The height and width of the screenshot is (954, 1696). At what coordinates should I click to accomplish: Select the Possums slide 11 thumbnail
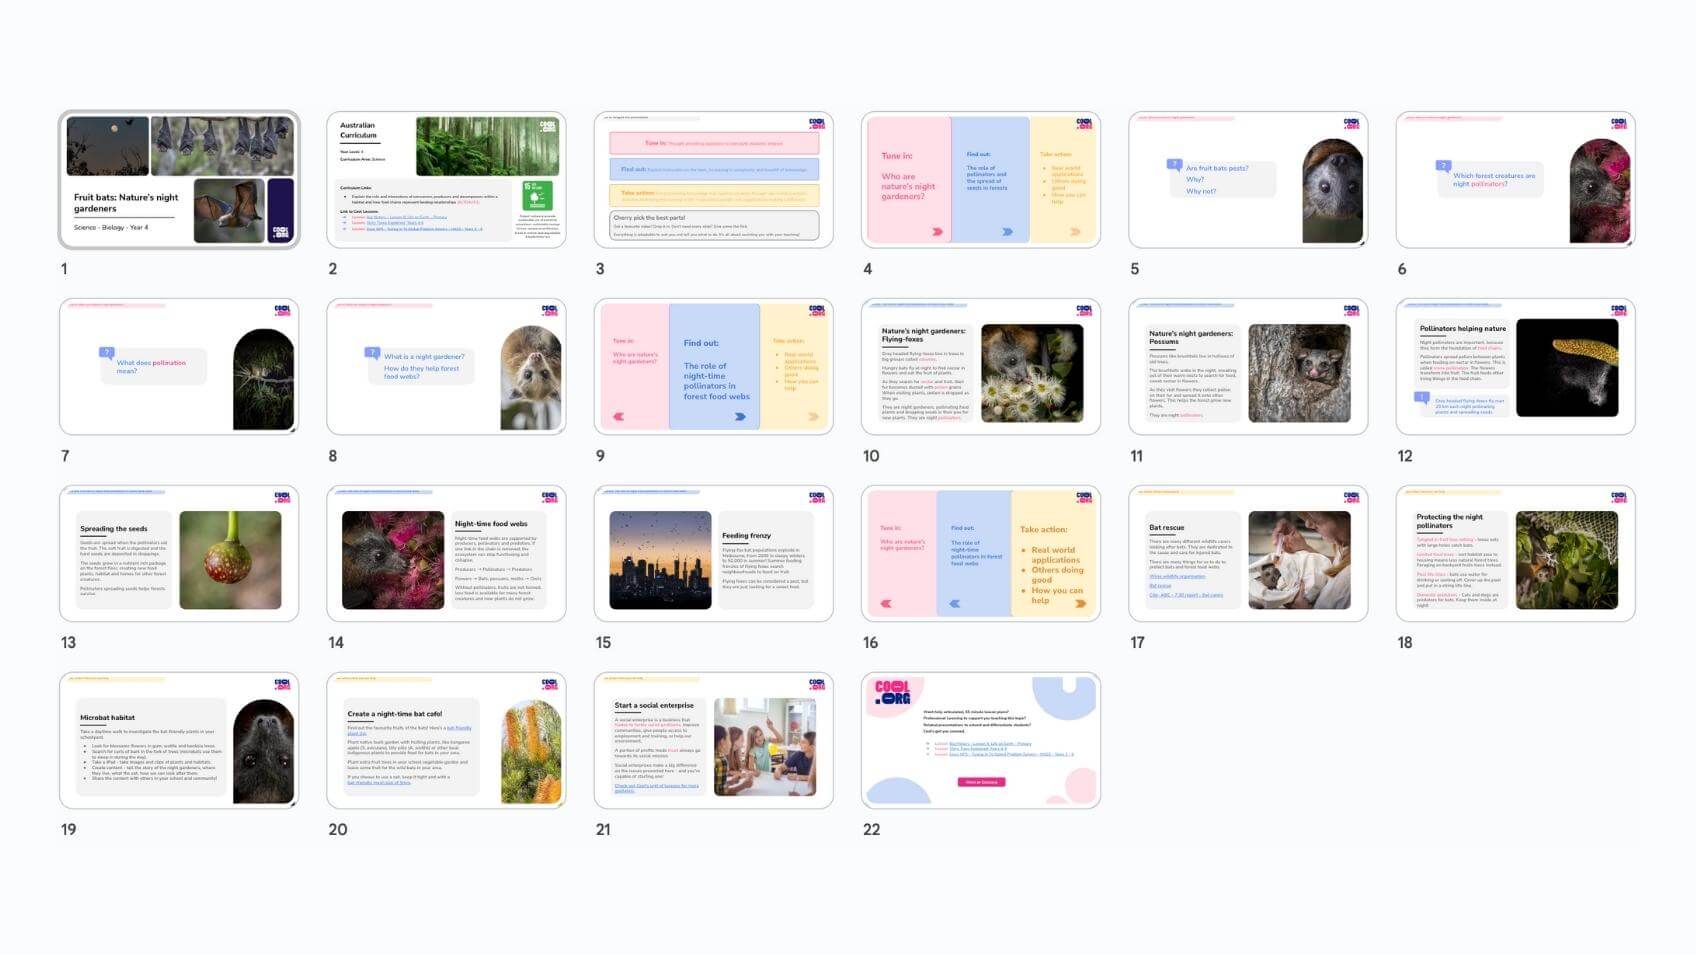pos(1248,367)
